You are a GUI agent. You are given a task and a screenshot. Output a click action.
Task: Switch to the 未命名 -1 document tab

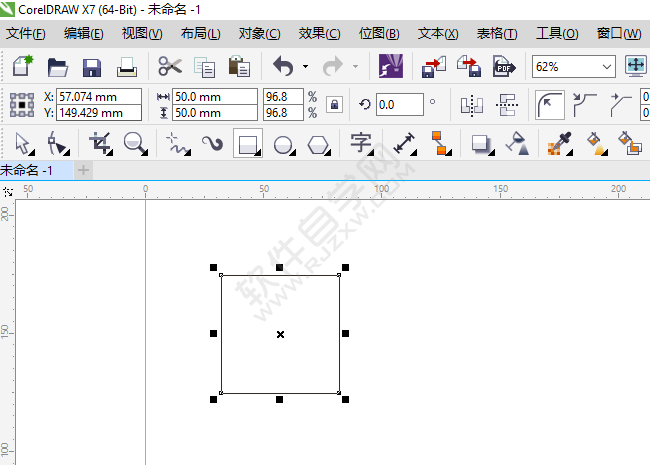[x=28, y=170]
